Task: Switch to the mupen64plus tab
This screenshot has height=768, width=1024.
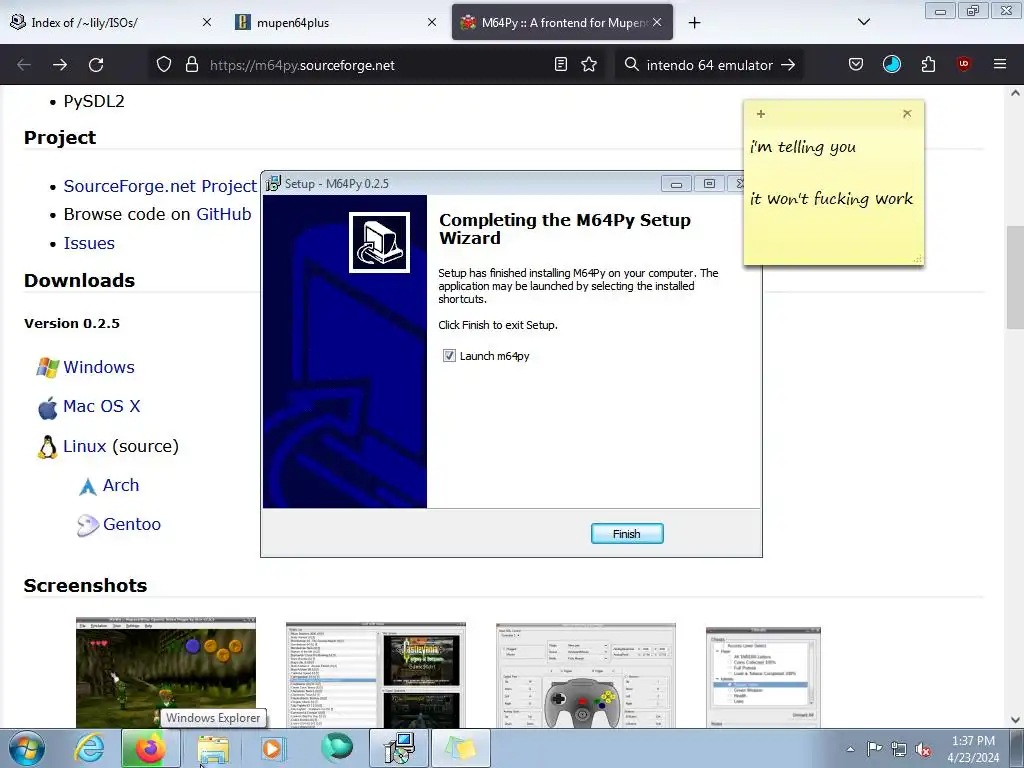Action: 336,22
